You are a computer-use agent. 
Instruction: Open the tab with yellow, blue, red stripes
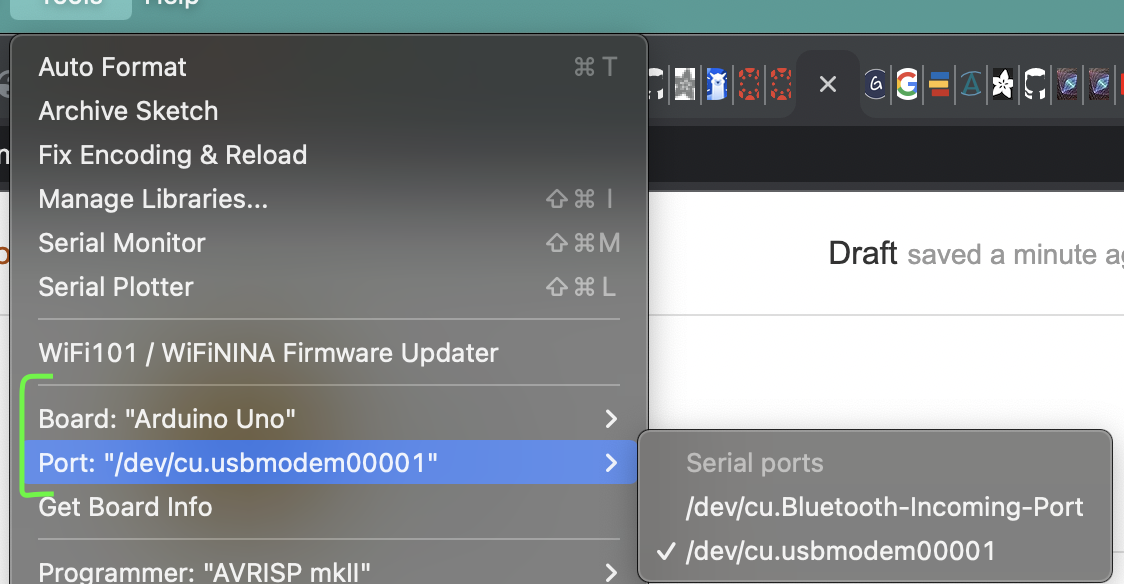coord(939,85)
